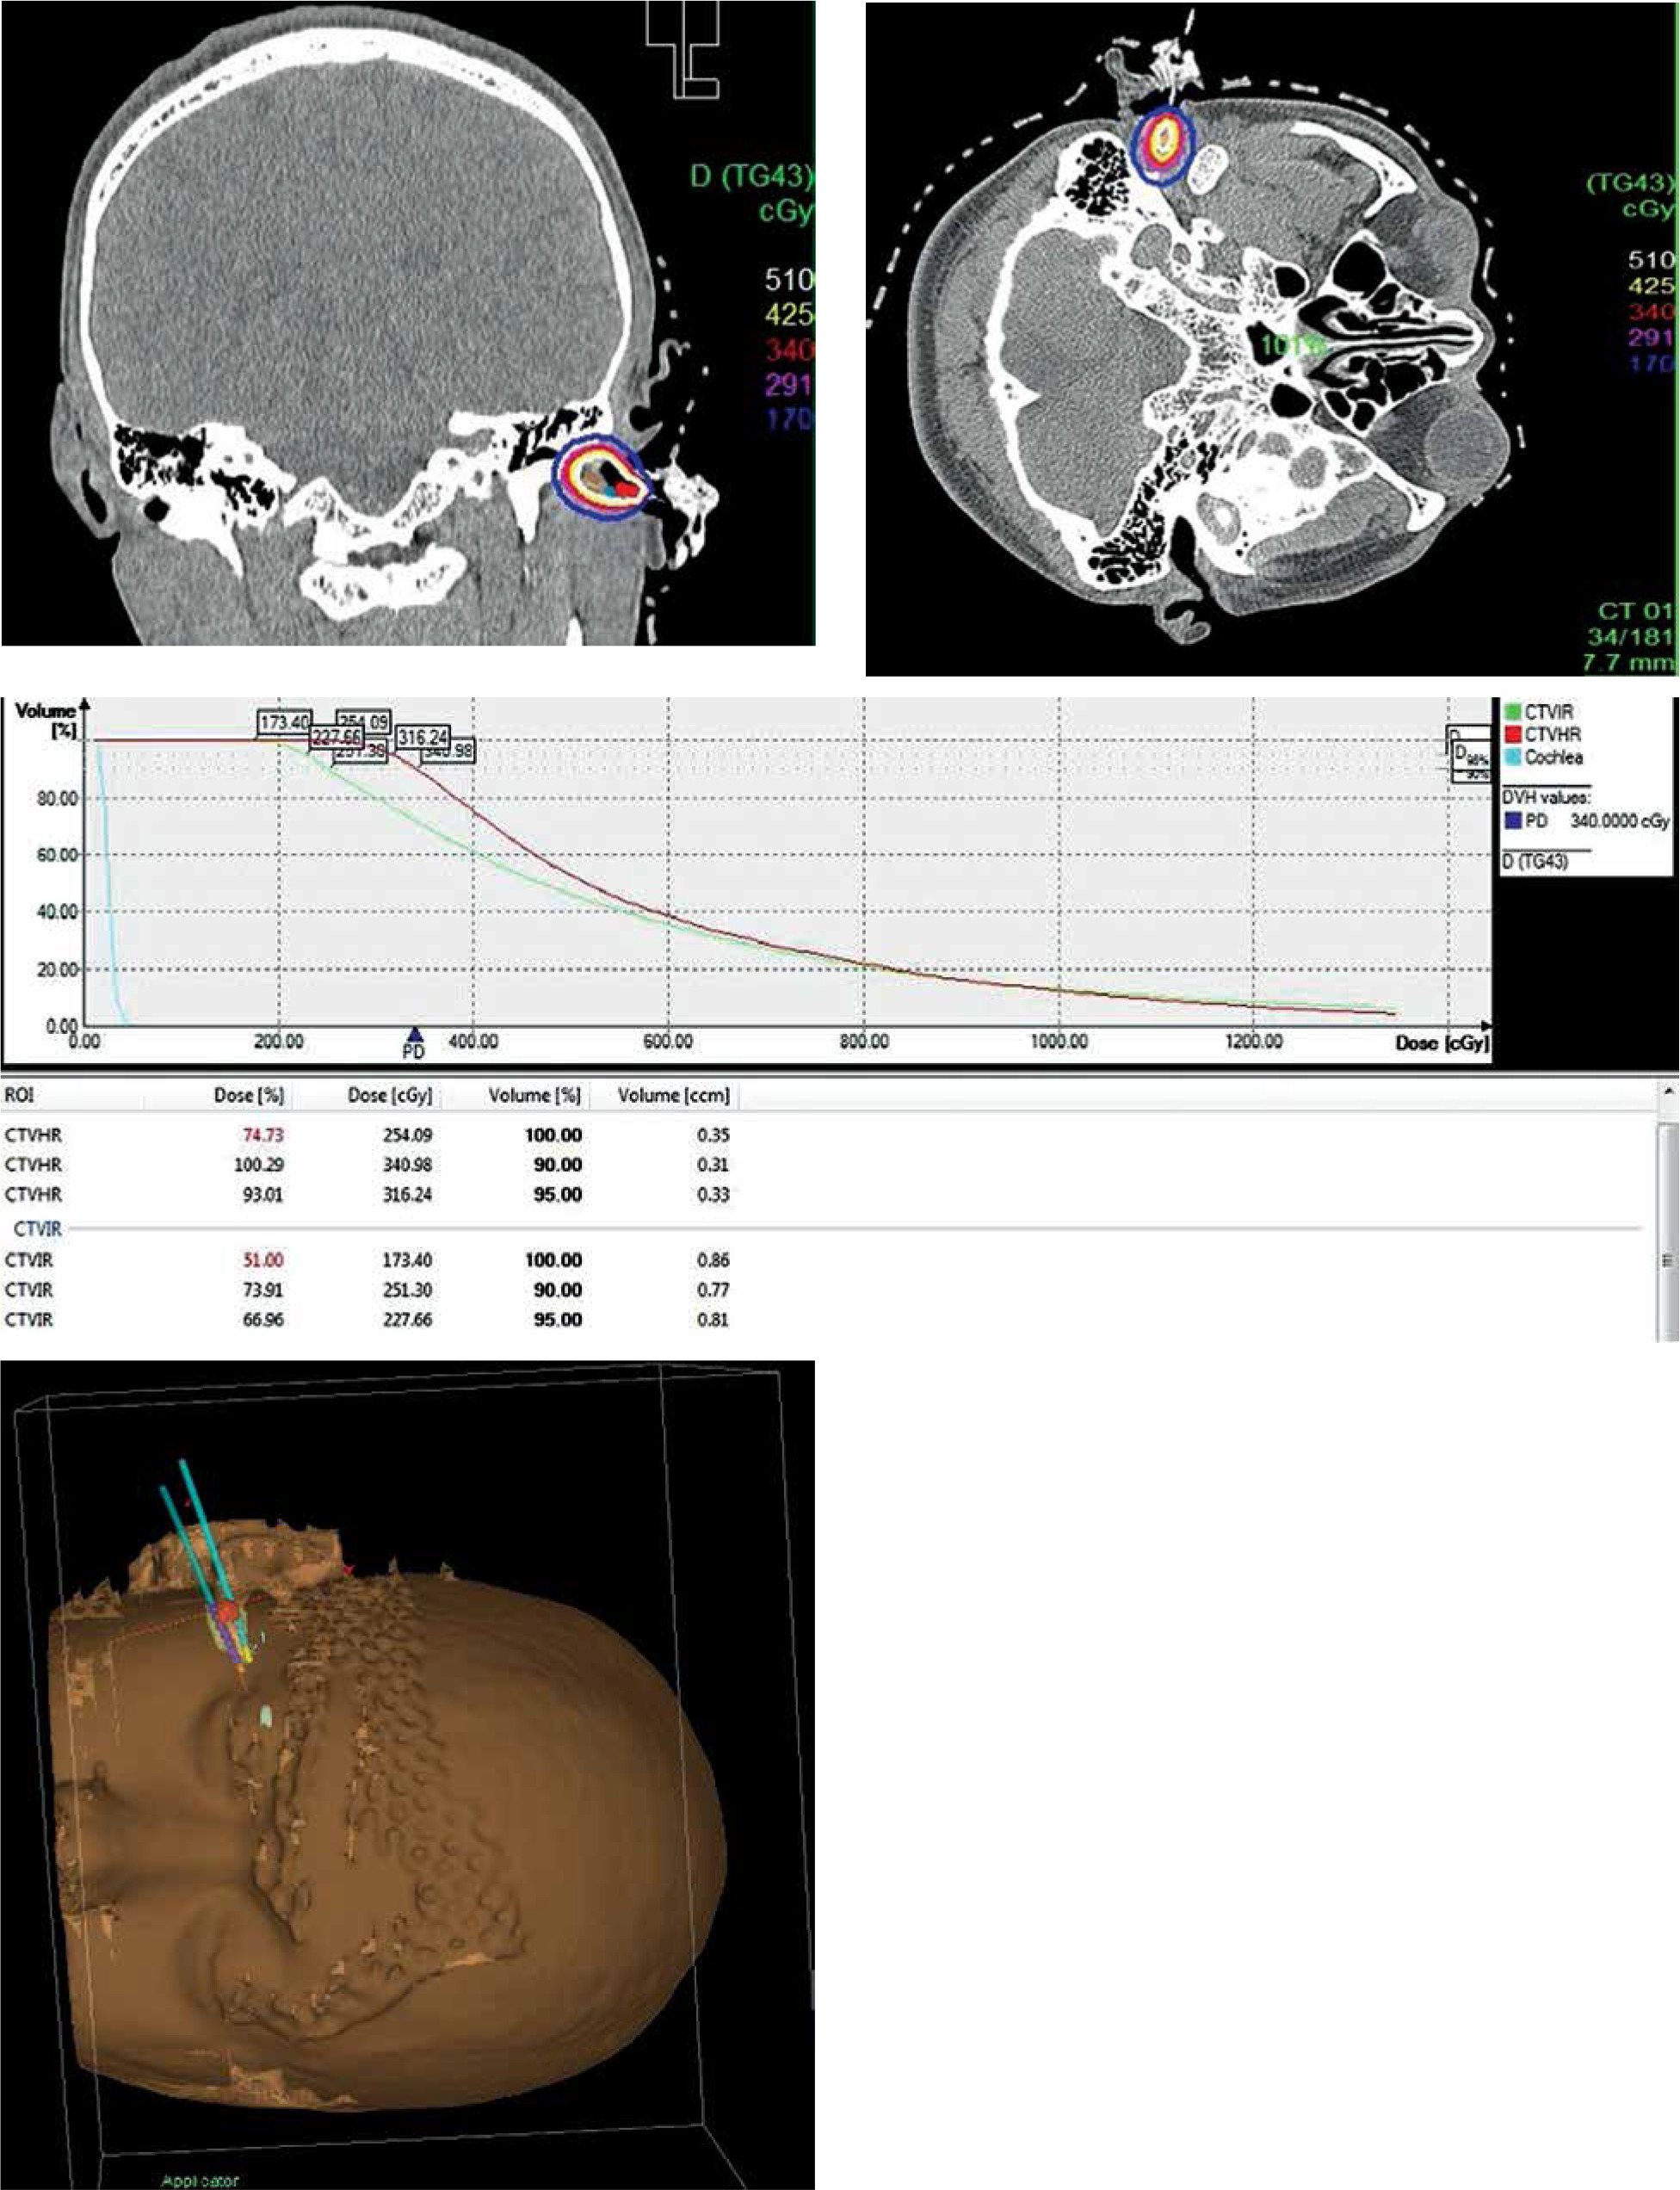Click the CTVHR red legend swatch

click(x=1512, y=735)
